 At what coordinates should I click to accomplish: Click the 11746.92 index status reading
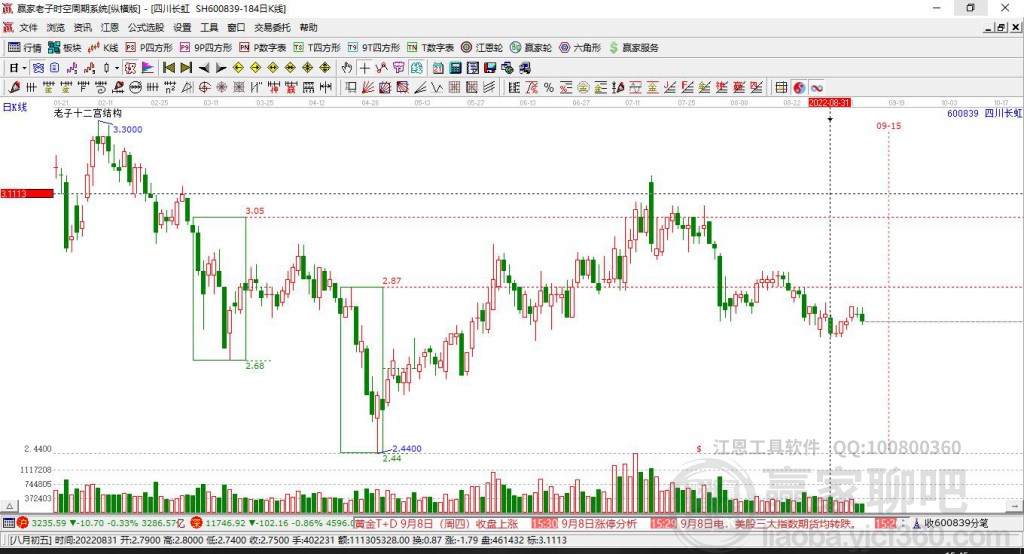click(225, 523)
